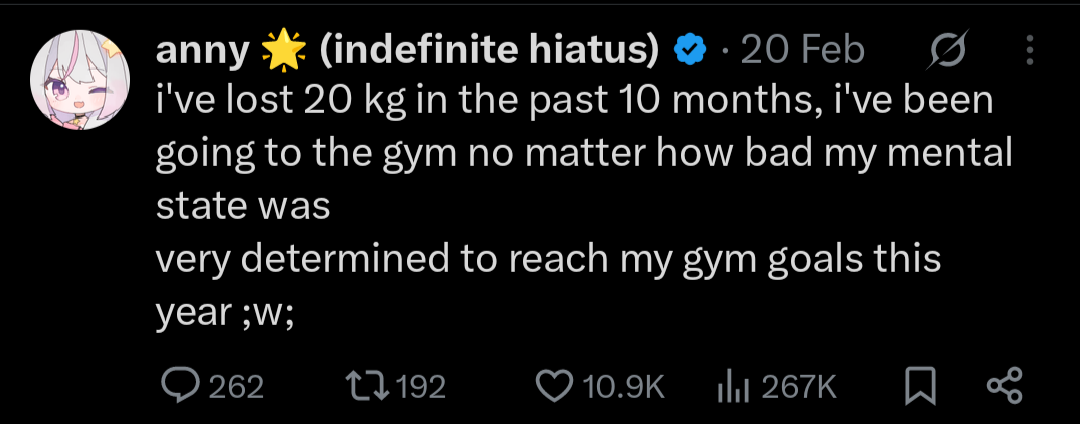Click the 267K views count

[x=798, y=386]
